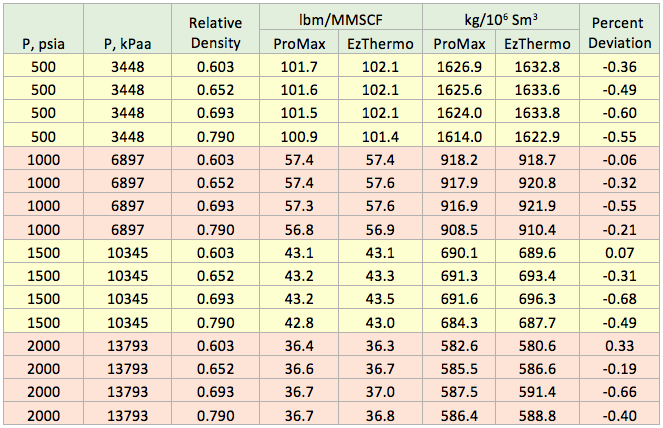
Task: Click the deviation cell '-0.31'
Action: [x=619, y=275]
